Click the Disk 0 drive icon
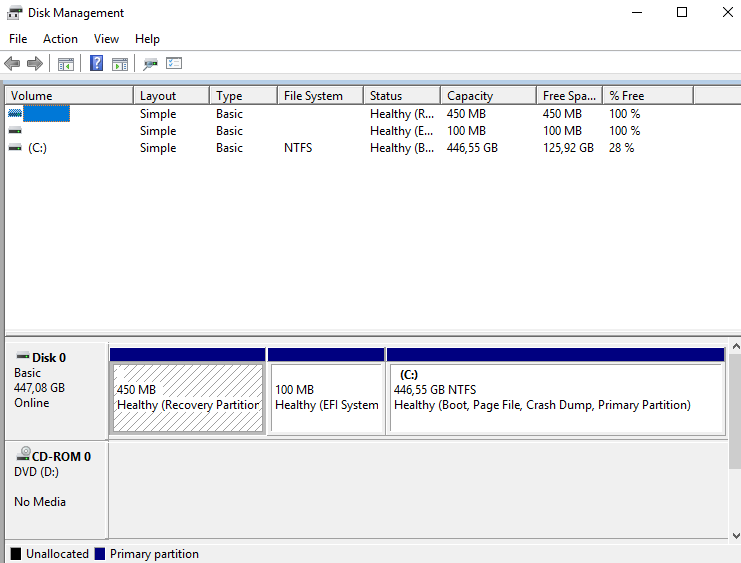This screenshot has height=563, width=741. coord(23,356)
